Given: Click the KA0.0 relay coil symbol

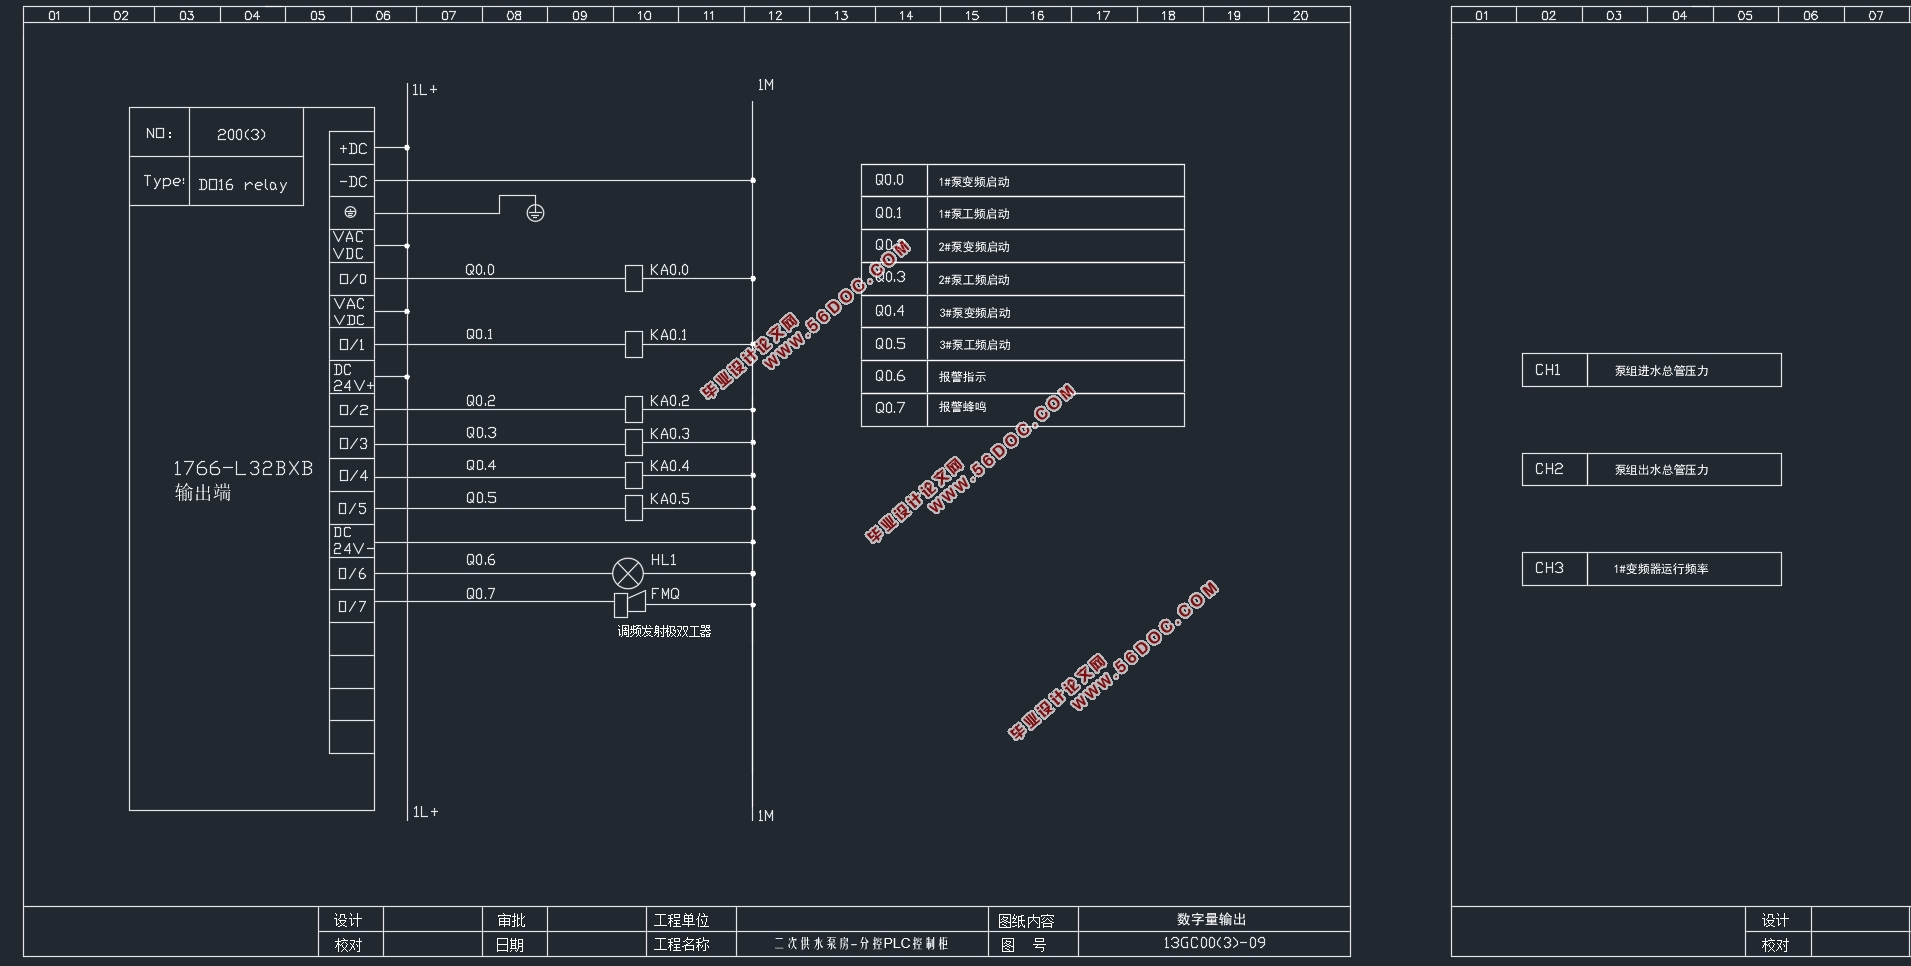Looking at the screenshot, I should coord(633,279).
